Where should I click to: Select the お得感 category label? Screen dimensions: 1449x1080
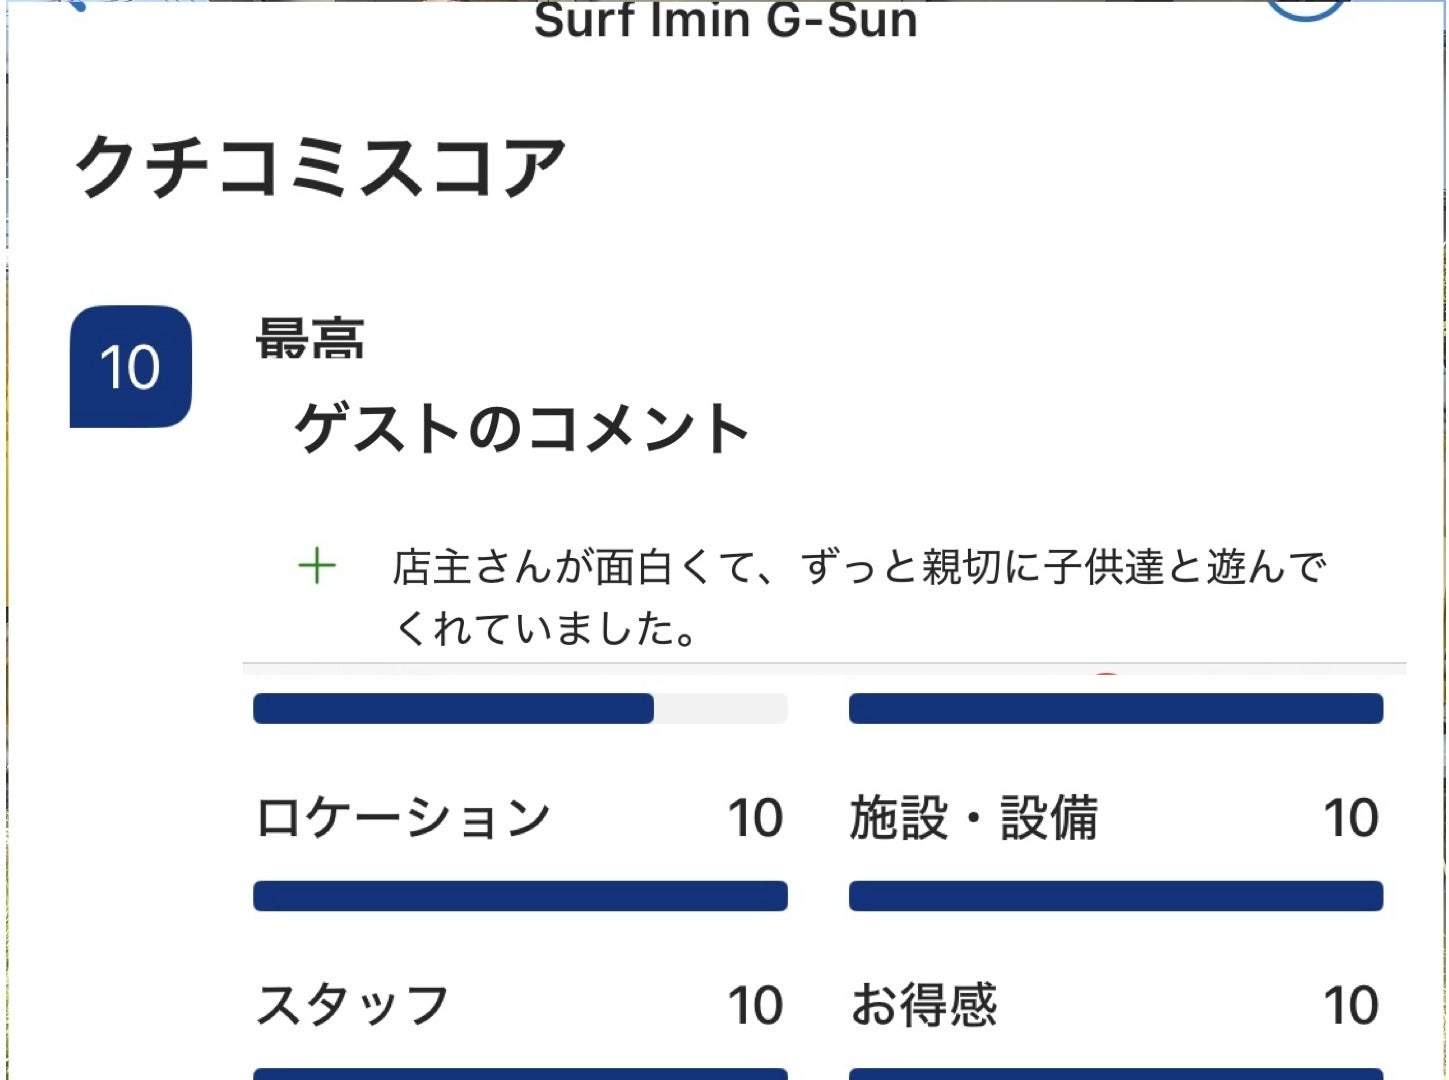coord(923,1005)
